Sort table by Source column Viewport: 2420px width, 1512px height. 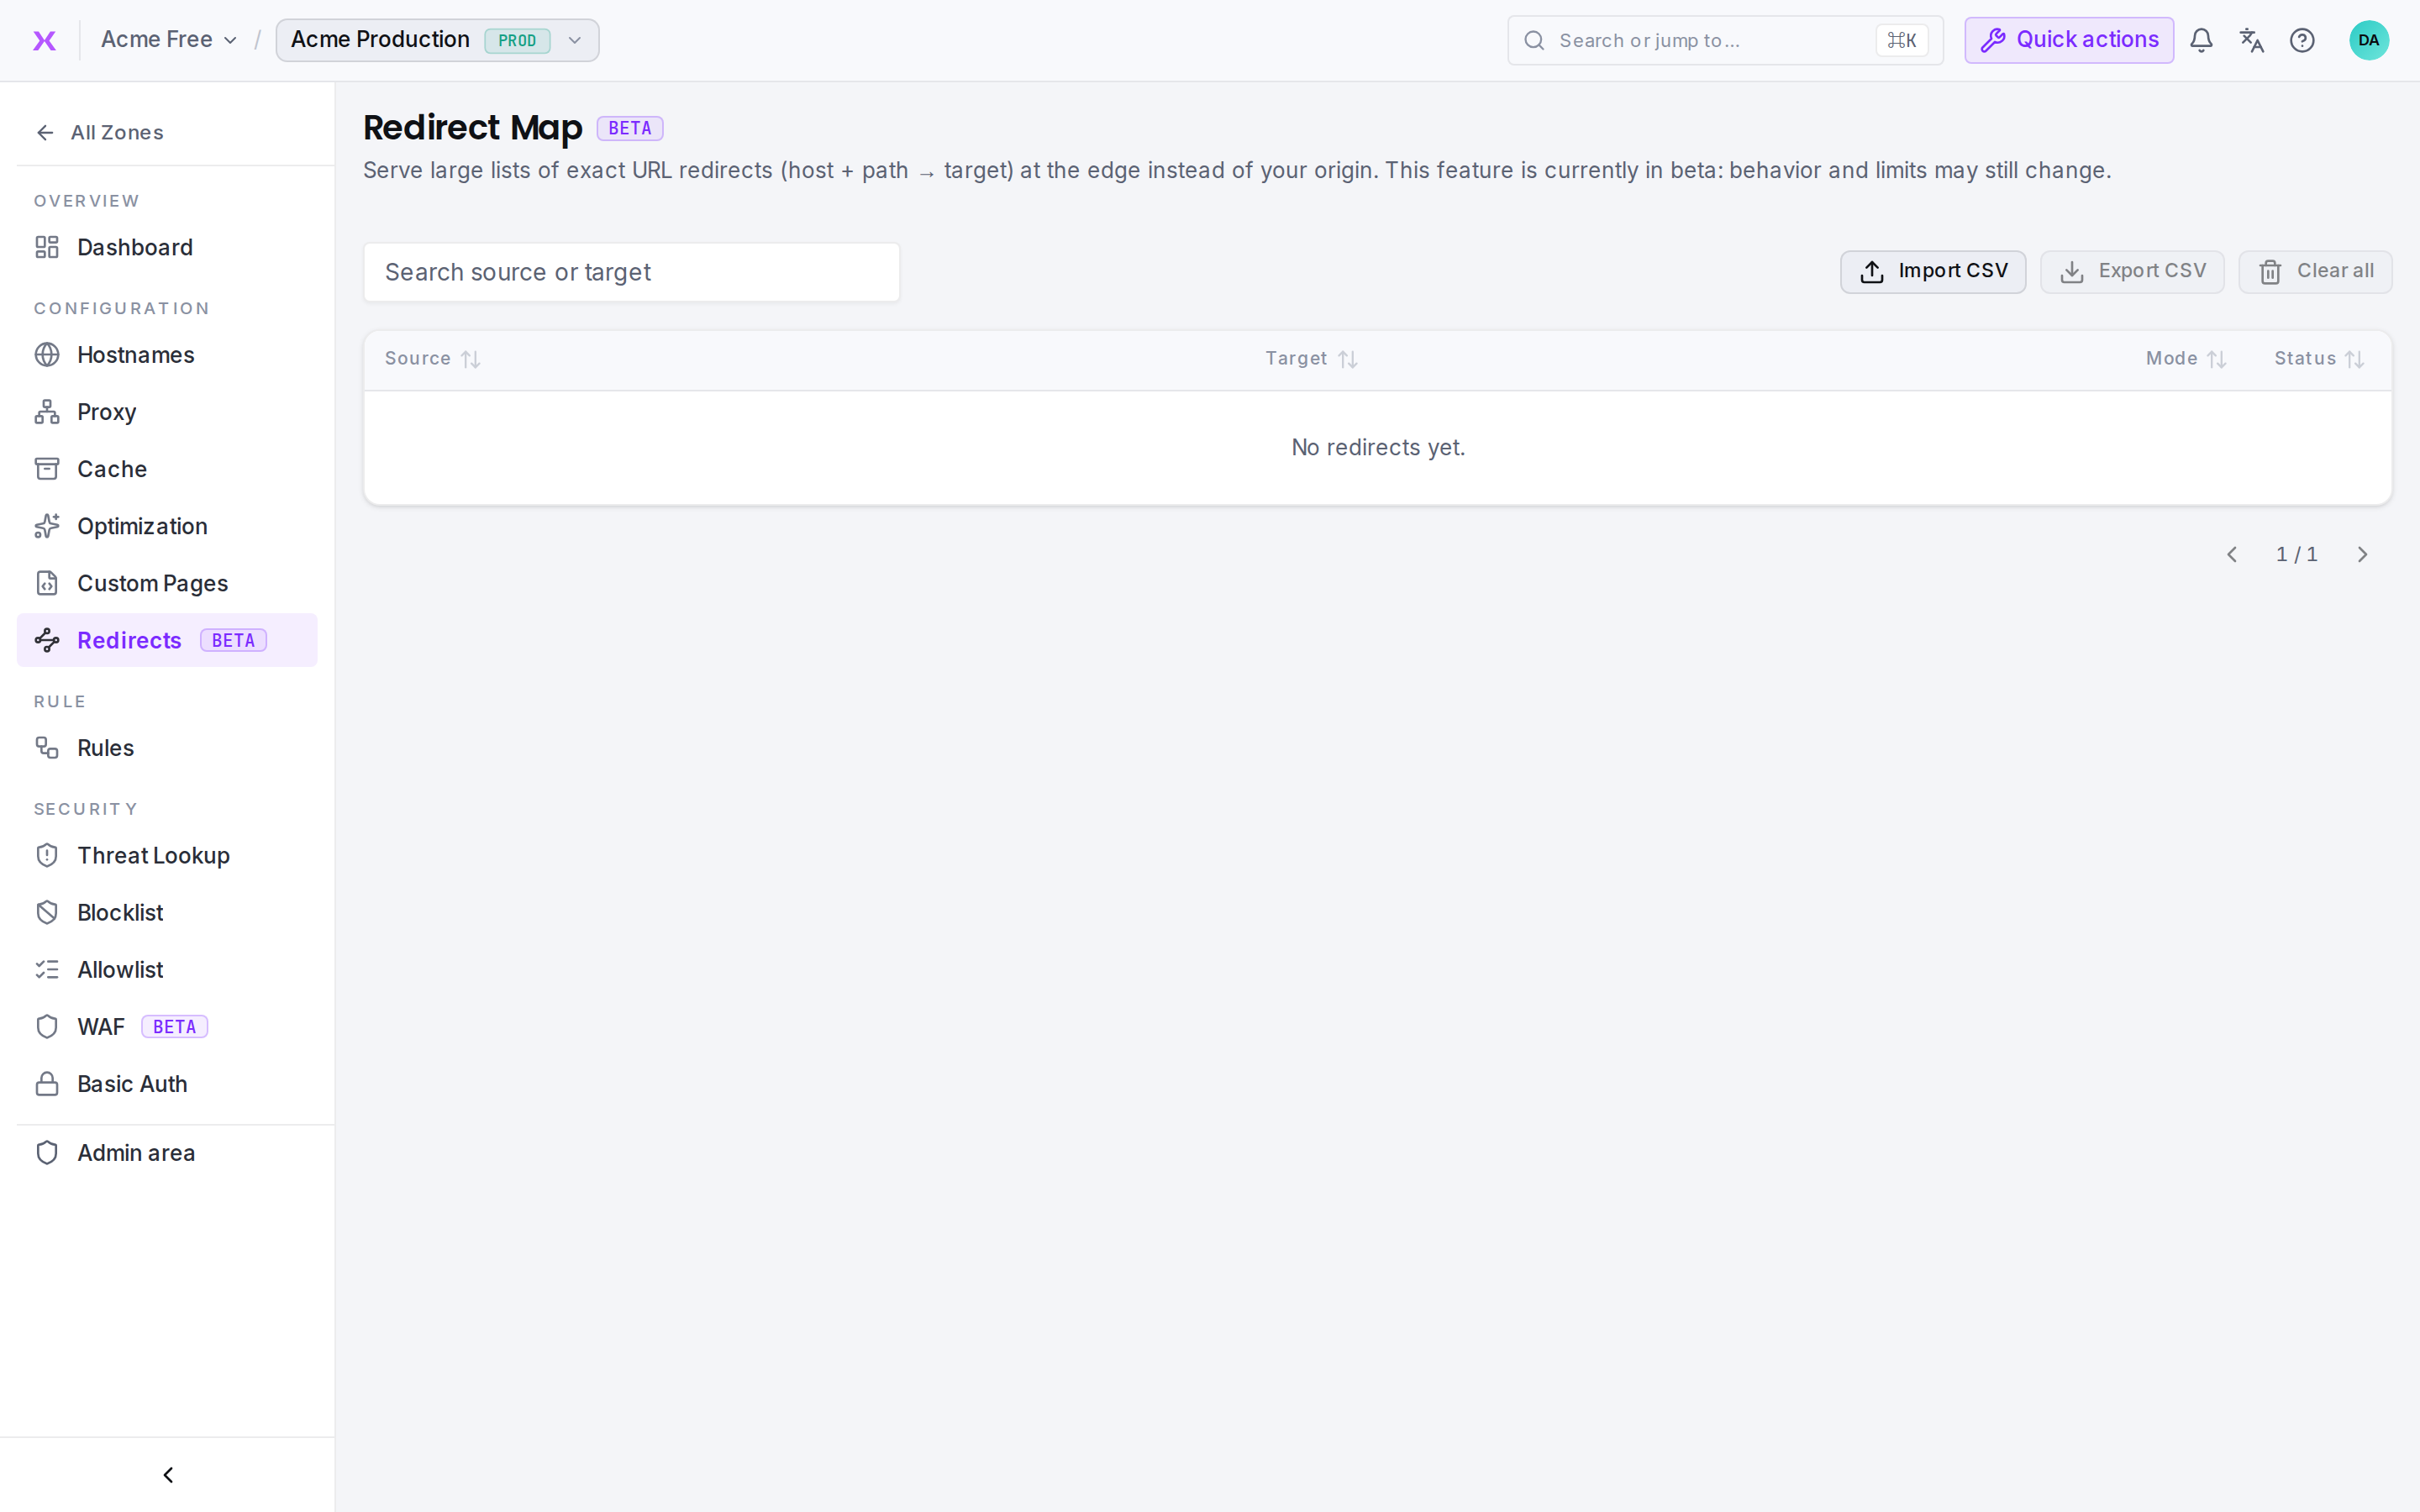(x=432, y=359)
